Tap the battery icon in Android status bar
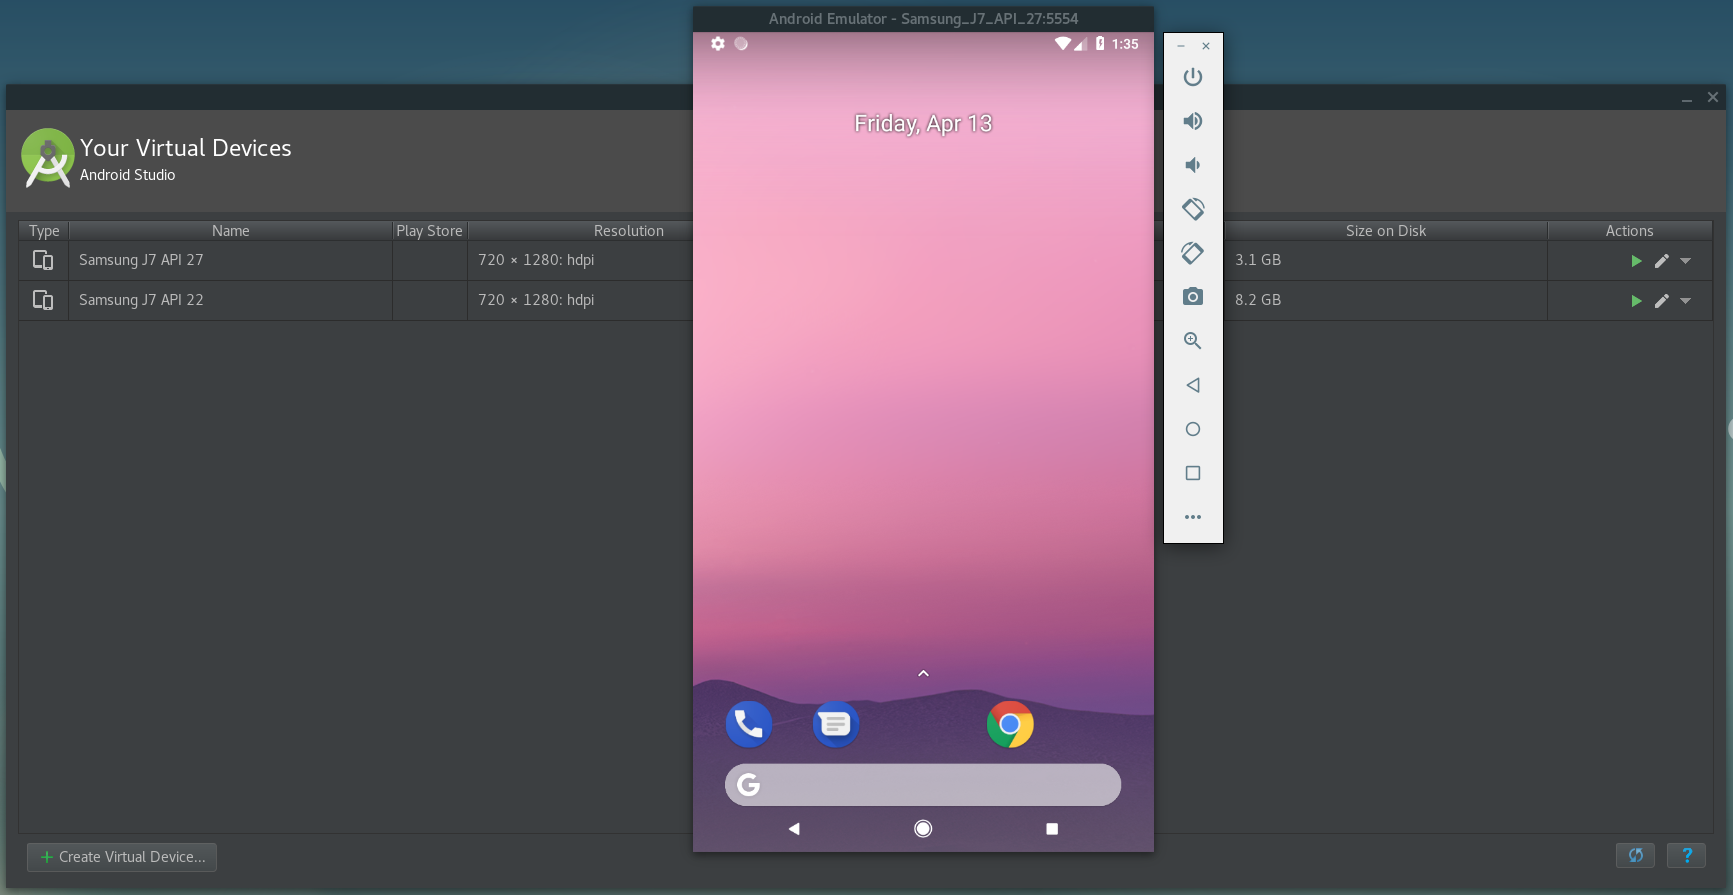Image resolution: width=1733 pixels, height=895 pixels. pyautogui.click(x=1100, y=44)
